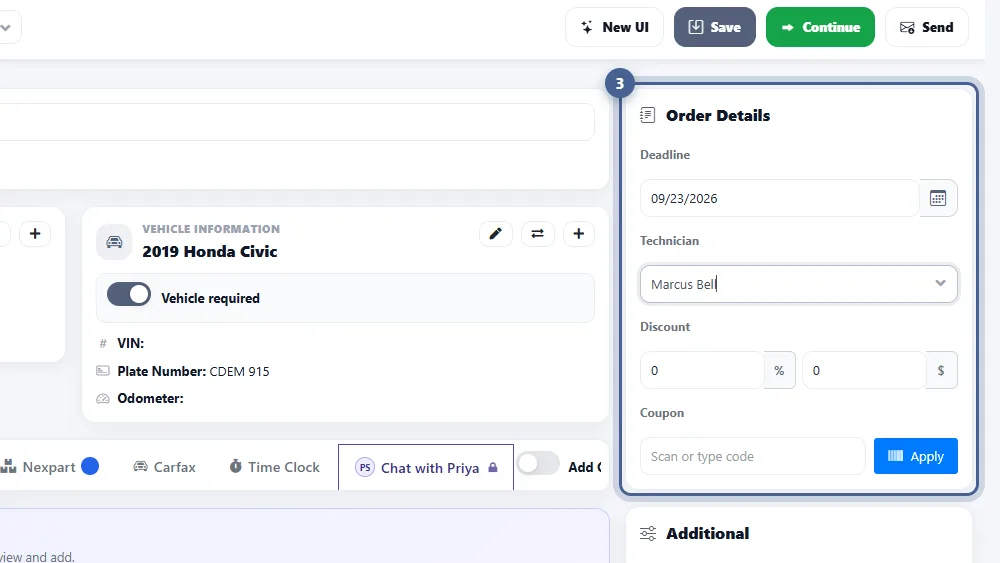Screen dimensions: 1000x563
Task: Click the Additional settings sliders icon
Action: point(648,534)
